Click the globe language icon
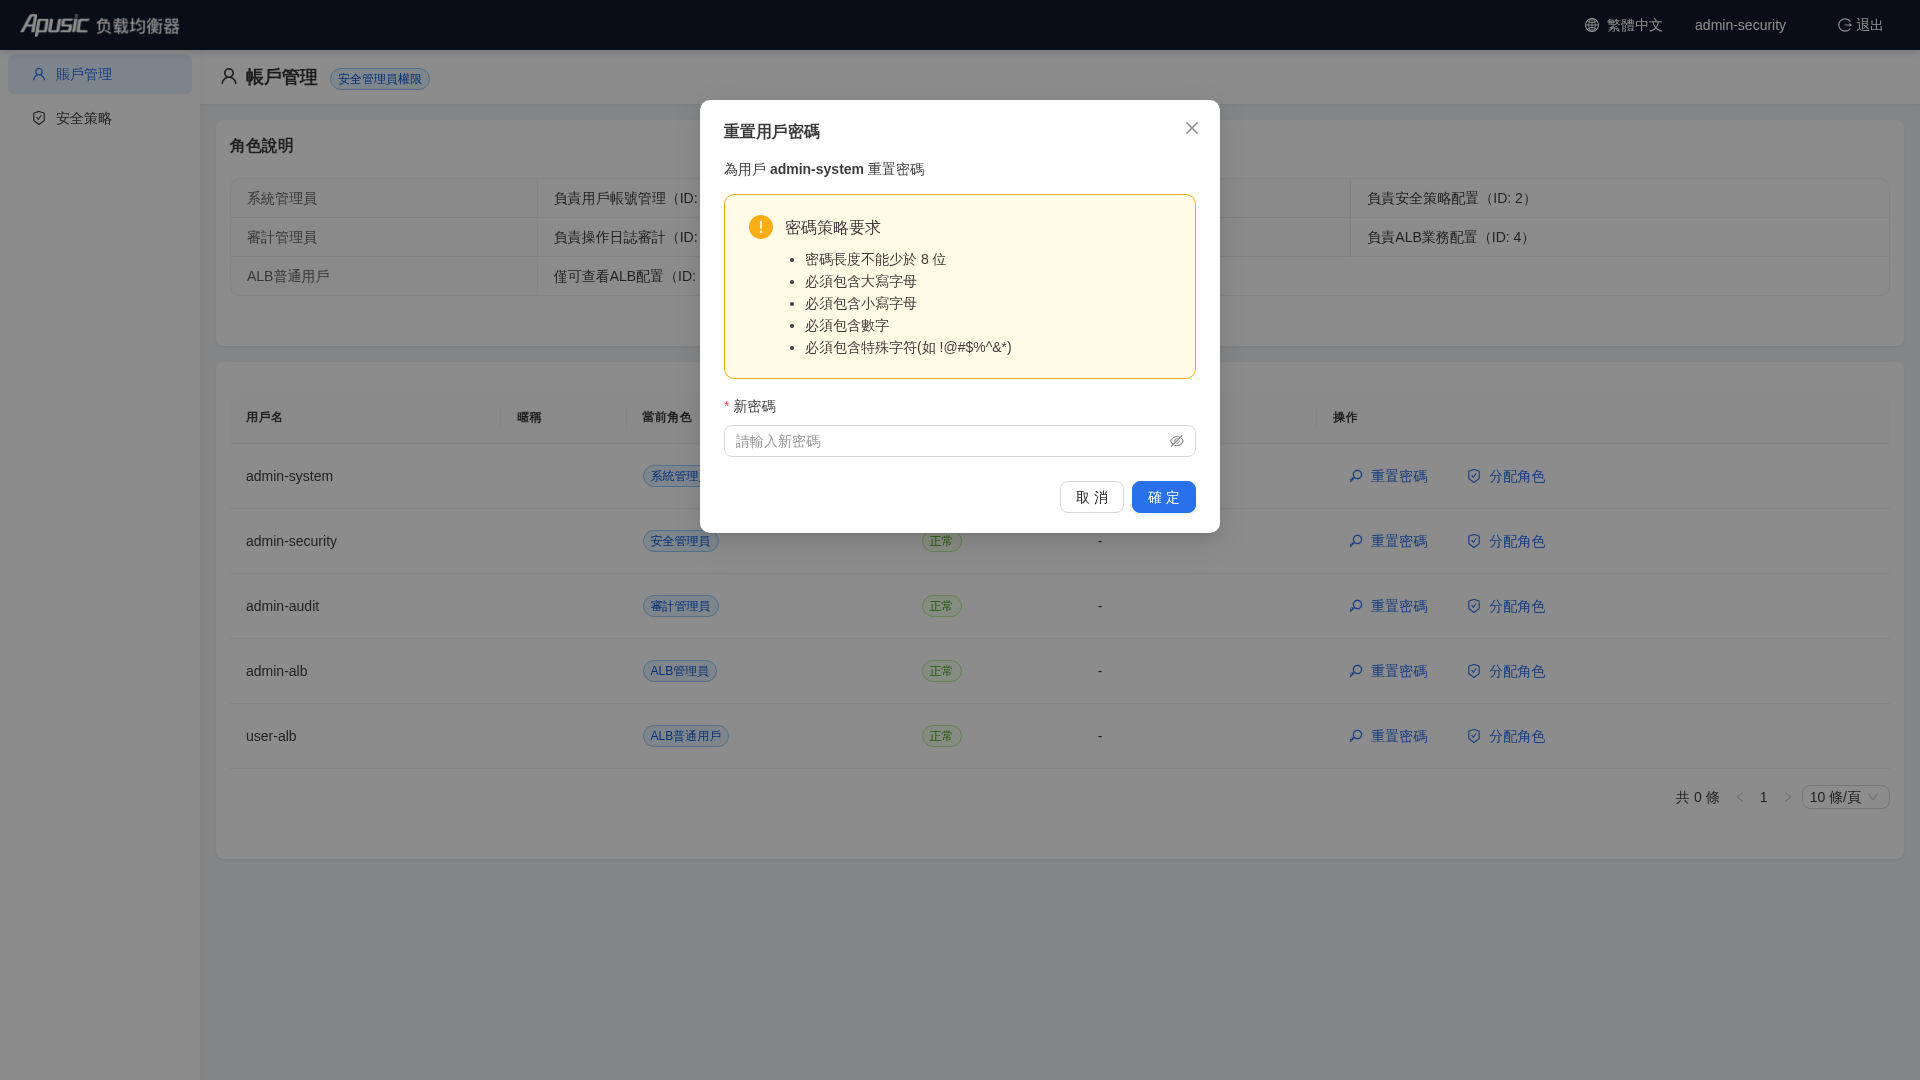 point(1592,25)
